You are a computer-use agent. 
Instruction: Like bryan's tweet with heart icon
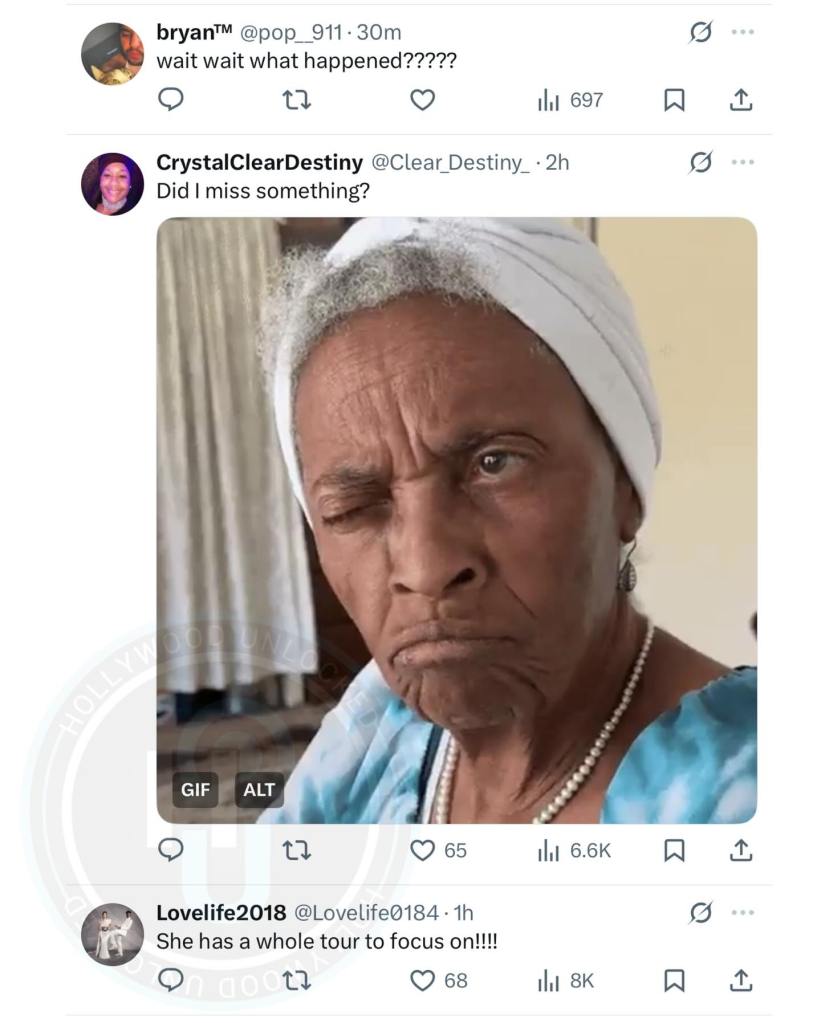pos(423,100)
